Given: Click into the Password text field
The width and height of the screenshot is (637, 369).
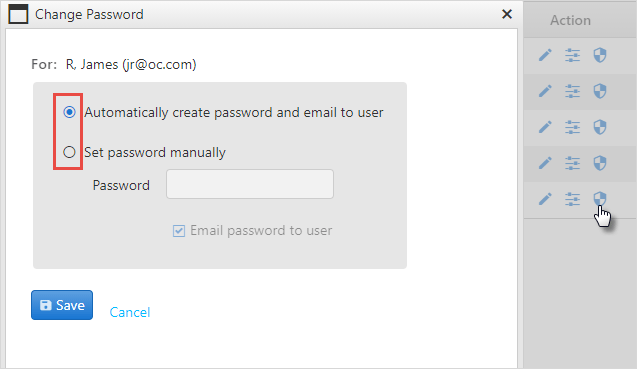Looking at the screenshot, I should click(x=250, y=184).
